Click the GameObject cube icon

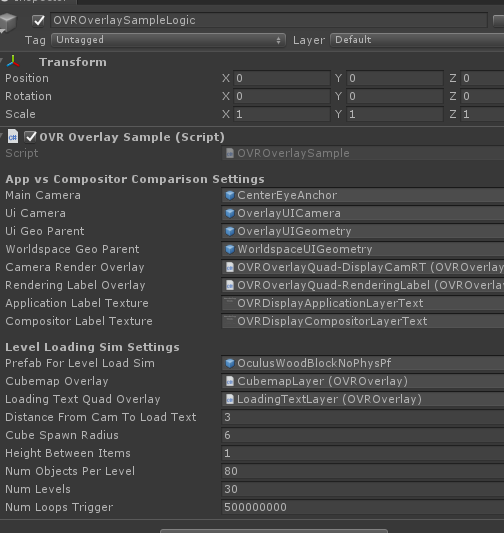pos(7,22)
